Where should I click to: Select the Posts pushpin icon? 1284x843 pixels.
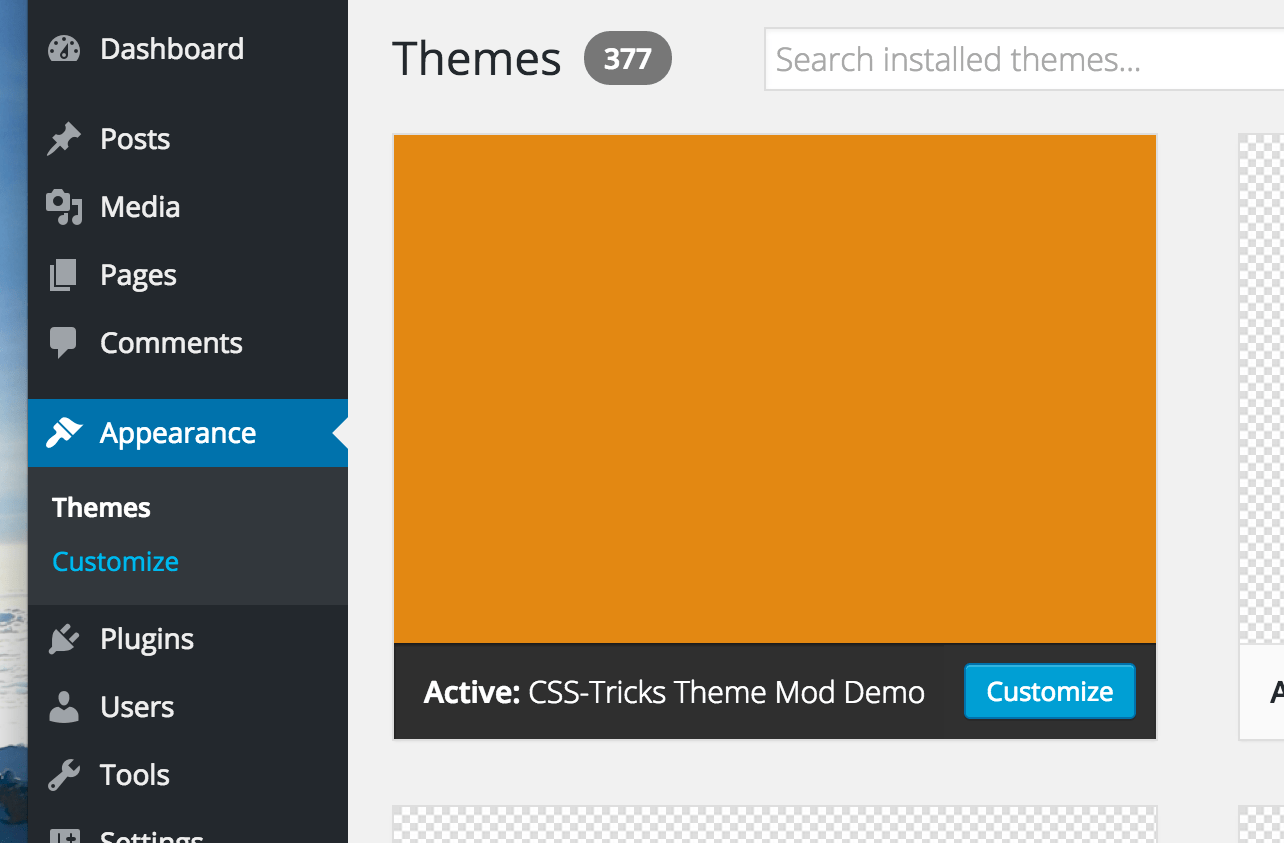tap(64, 138)
